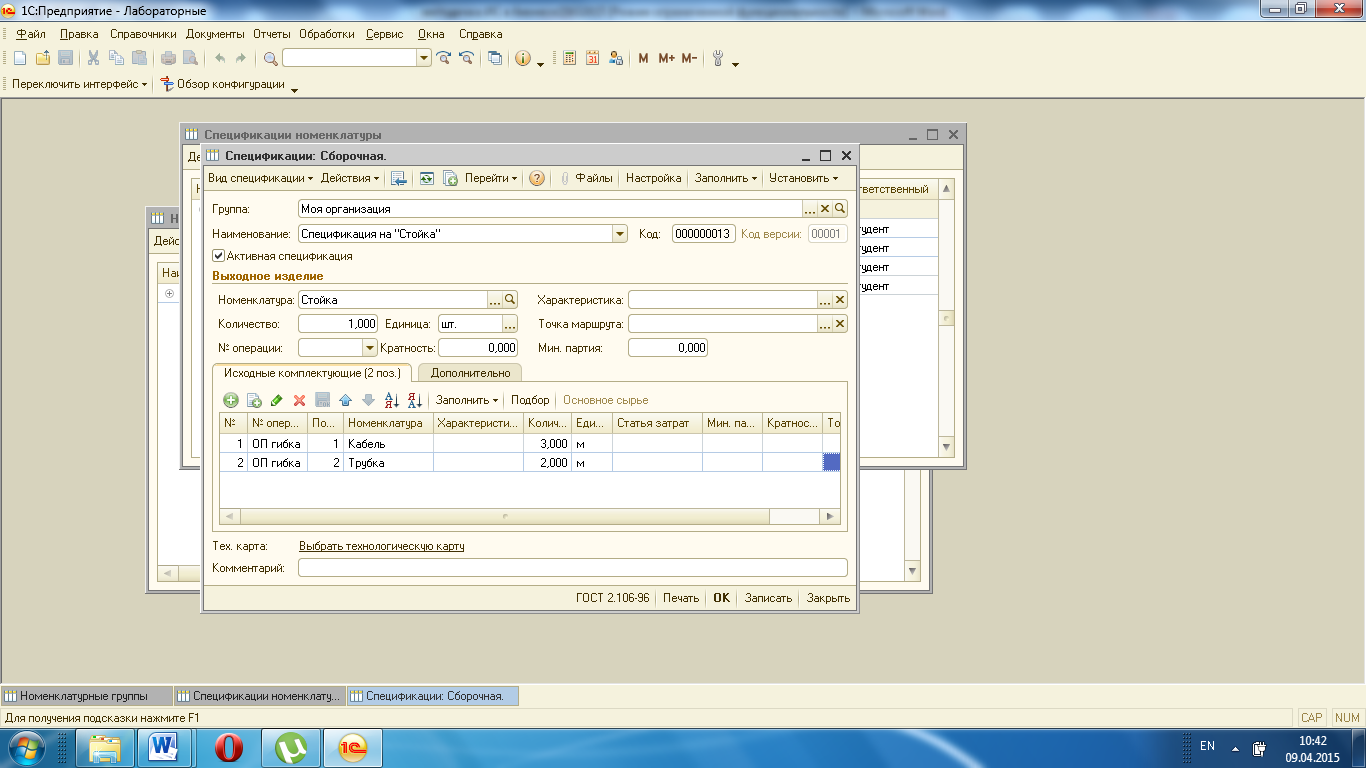Open the Заполнить dropdown in the components toolbar
The height and width of the screenshot is (768, 1366).
tap(467, 400)
